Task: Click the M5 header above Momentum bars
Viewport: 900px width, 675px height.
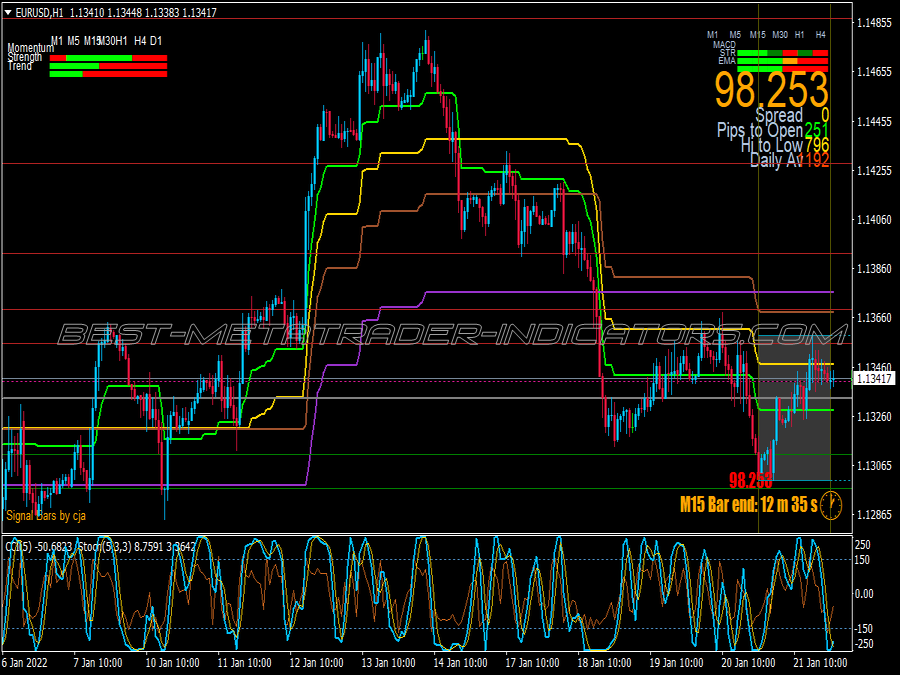Action: pos(73,41)
